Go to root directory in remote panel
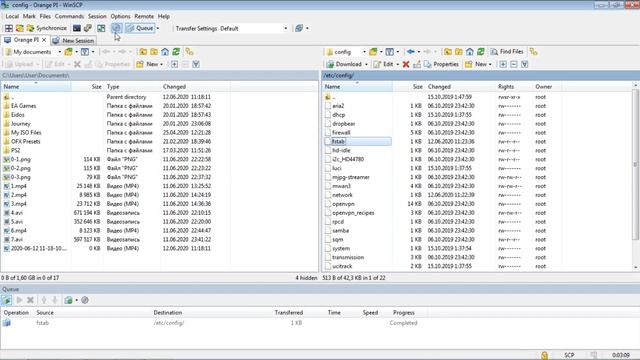640x360 pixels. point(459,52)
